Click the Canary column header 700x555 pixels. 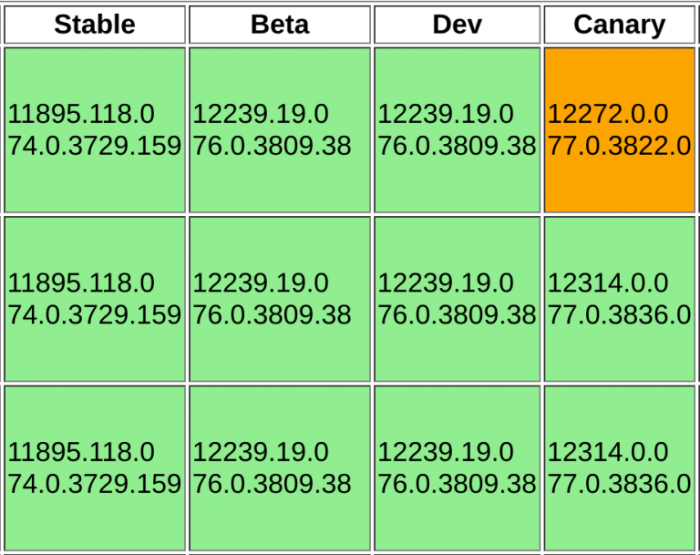point(619,25)
